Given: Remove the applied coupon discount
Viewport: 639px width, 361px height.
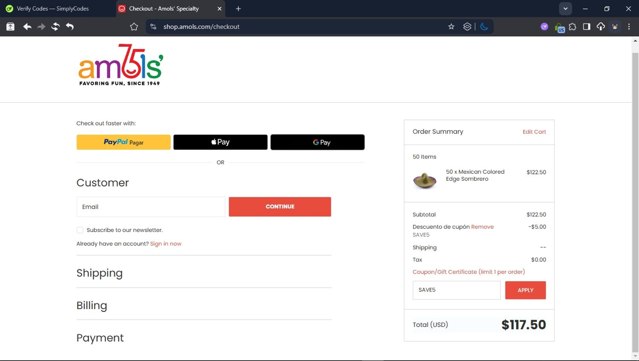Looking at the screenshot, I should pyautogui.click(x=483, y=227).
